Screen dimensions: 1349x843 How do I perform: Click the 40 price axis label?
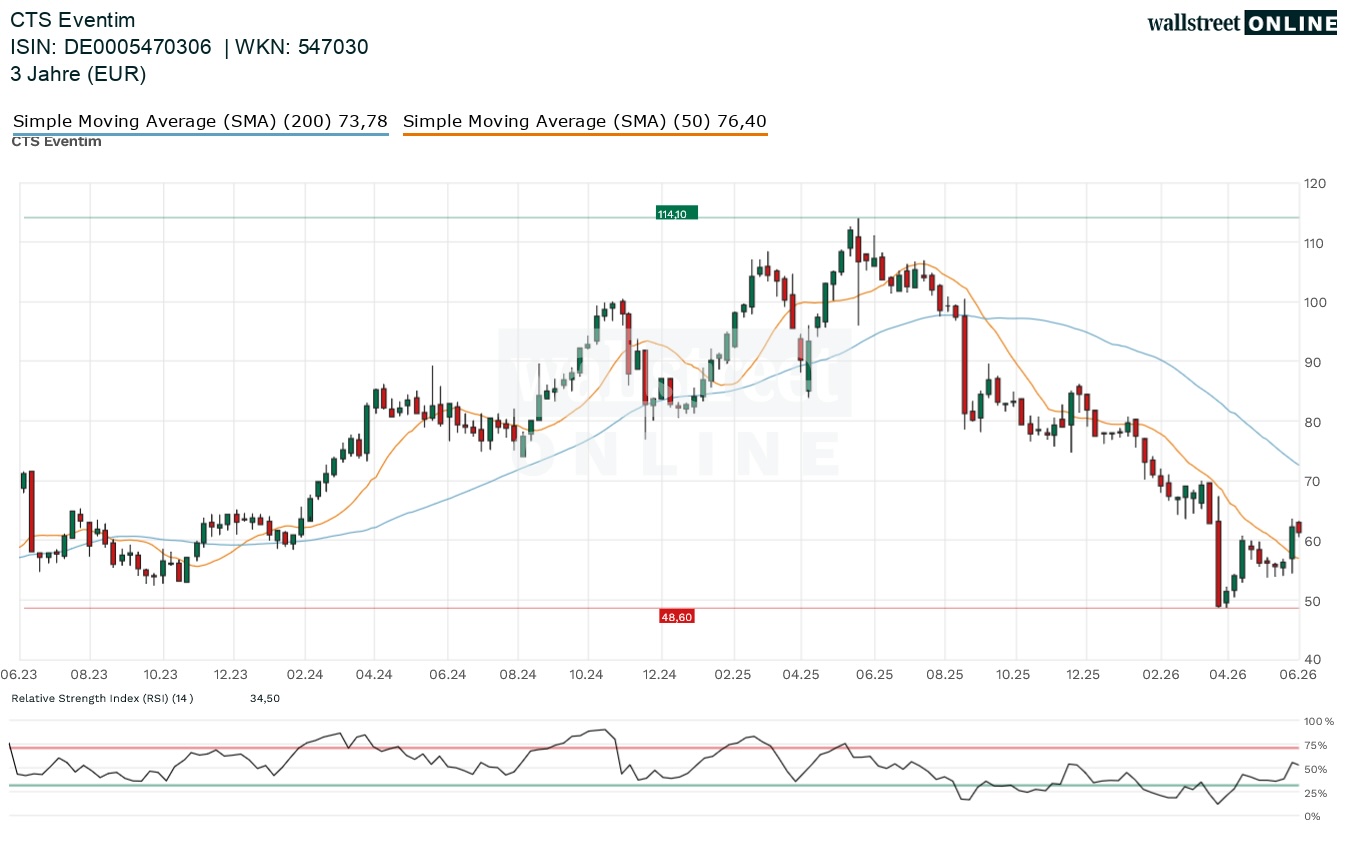coord(1312,660)
